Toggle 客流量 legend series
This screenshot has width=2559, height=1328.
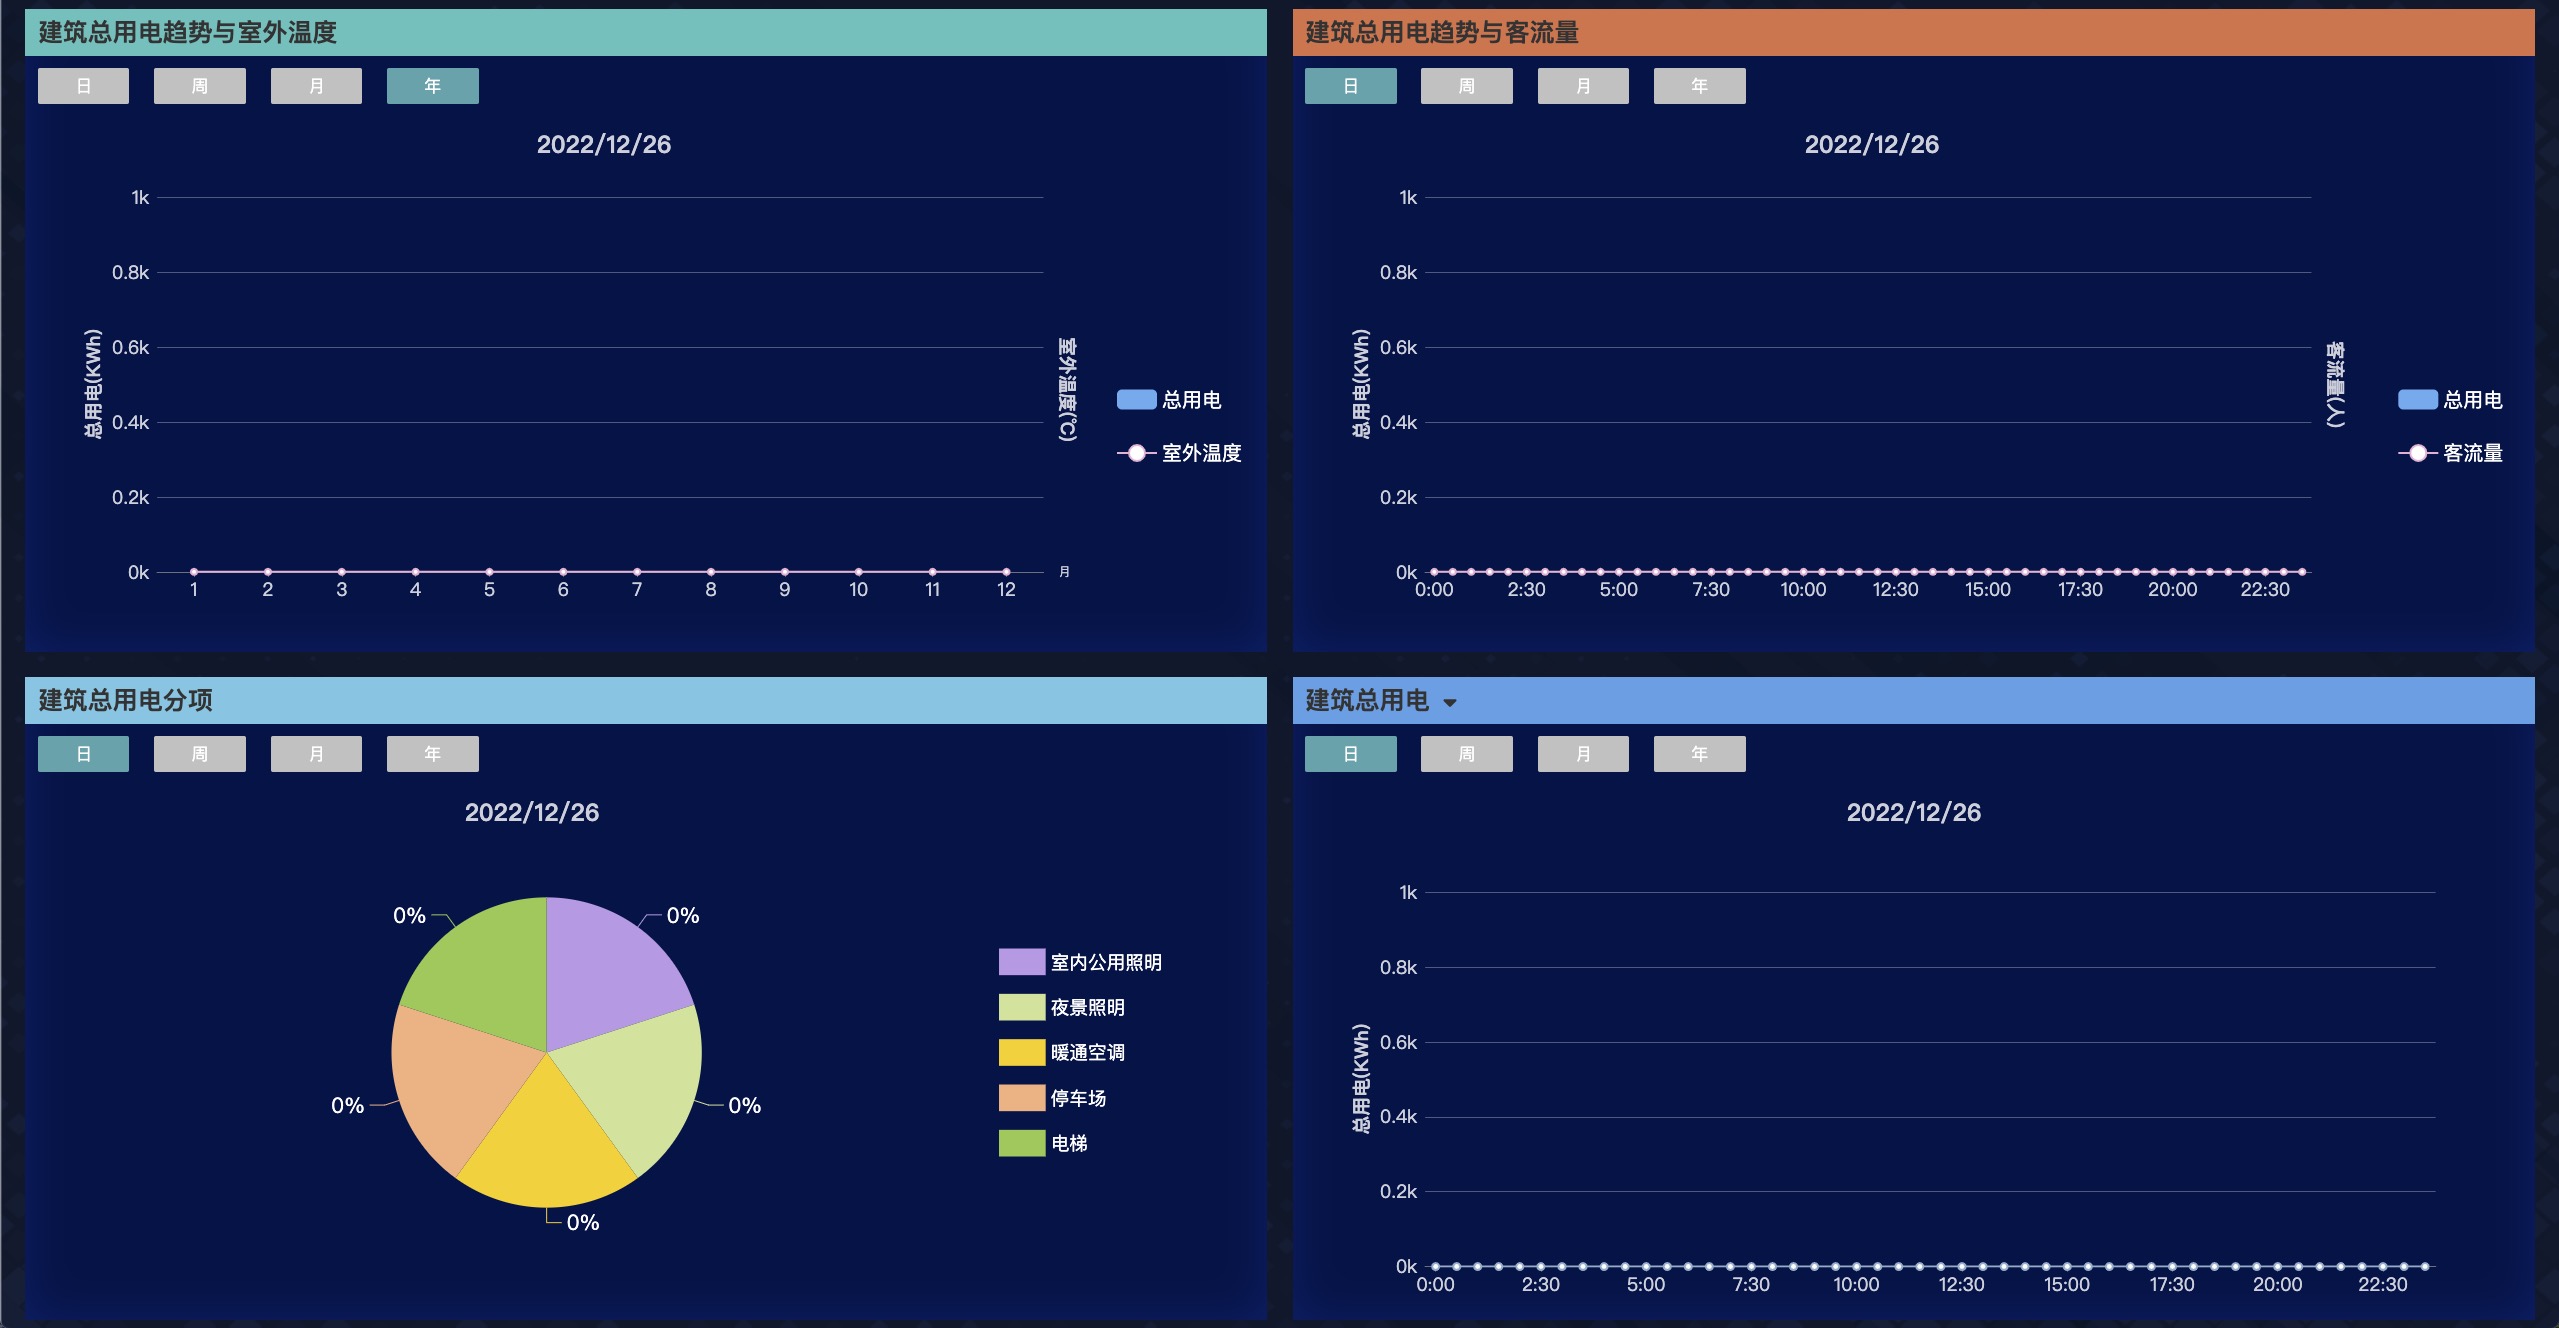click(2450, 453)
